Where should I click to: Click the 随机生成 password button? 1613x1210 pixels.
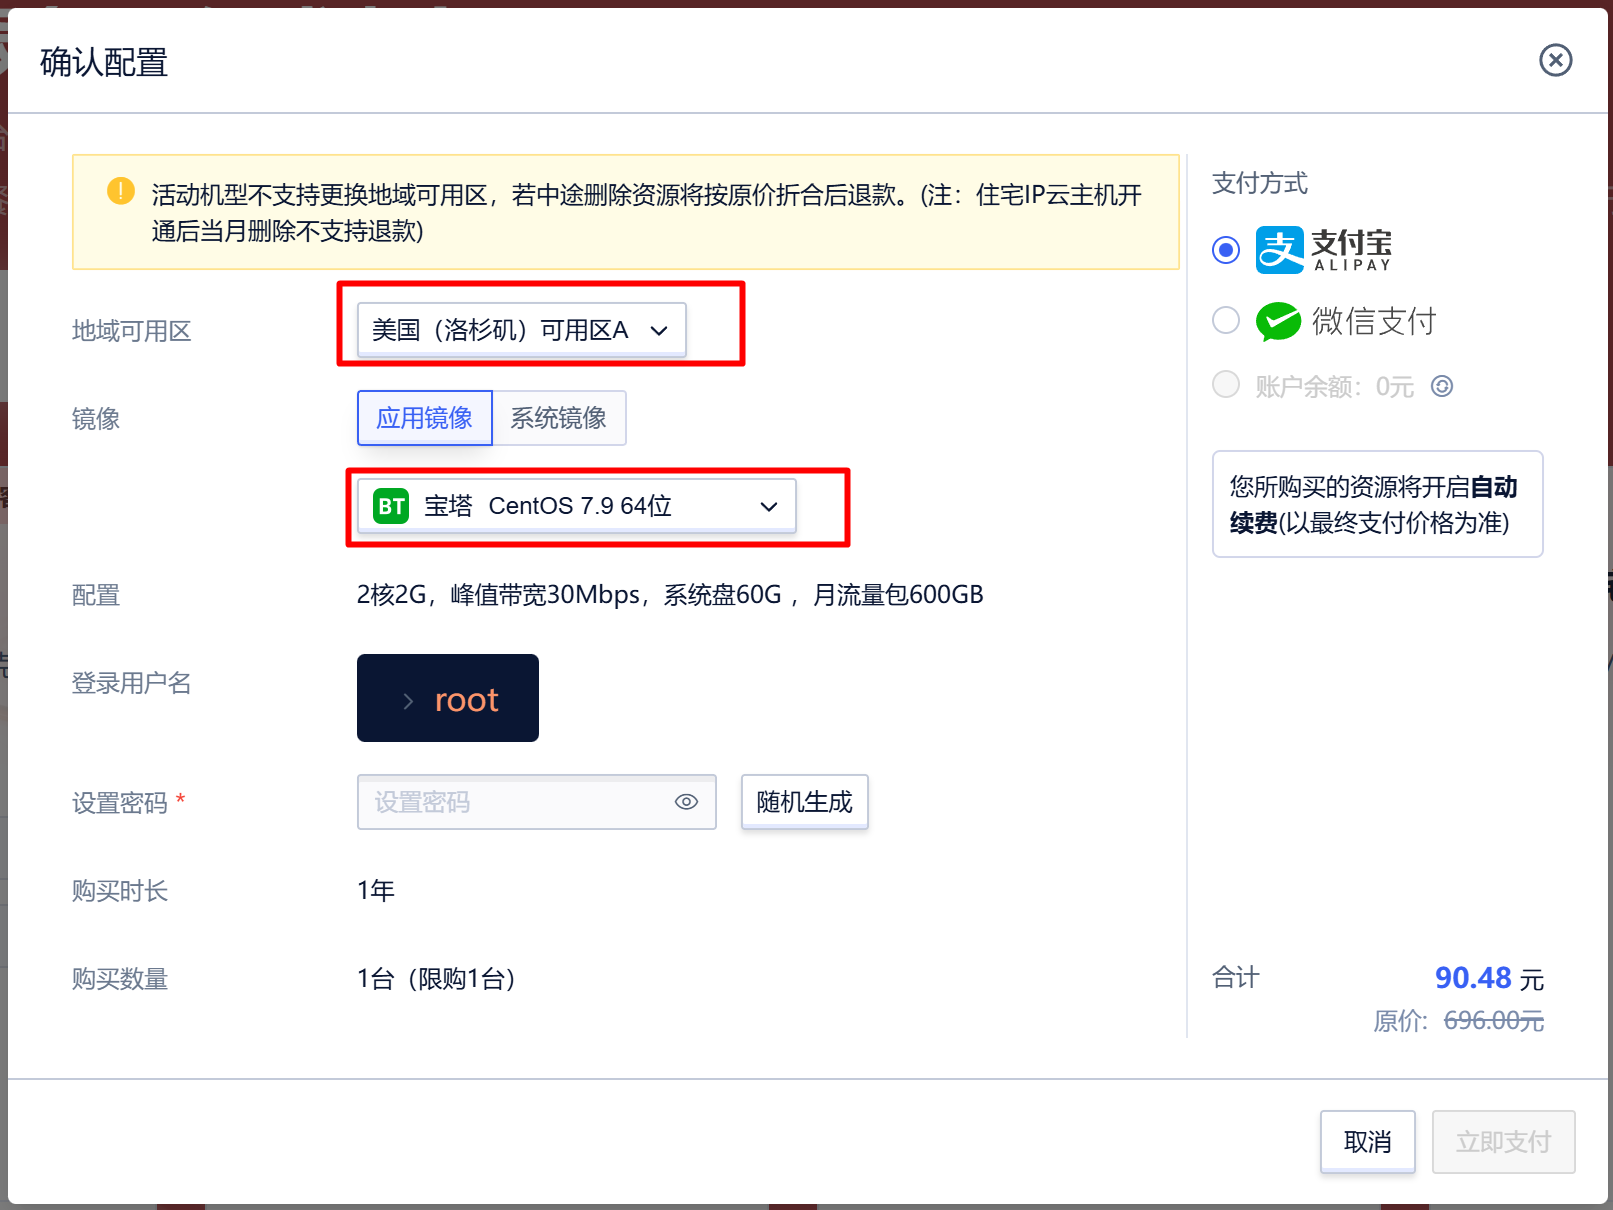(804, 802)
